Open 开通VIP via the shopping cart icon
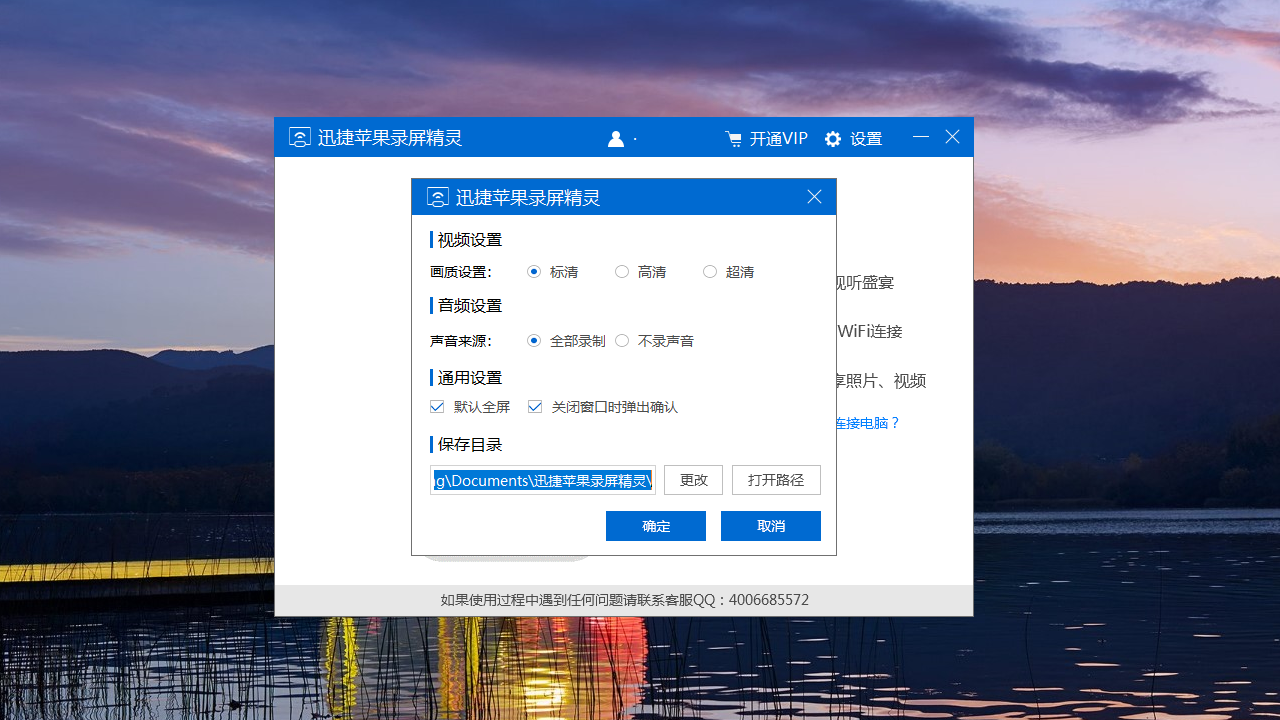Viewport: 1280px width, 720px height. pos(735,138)
